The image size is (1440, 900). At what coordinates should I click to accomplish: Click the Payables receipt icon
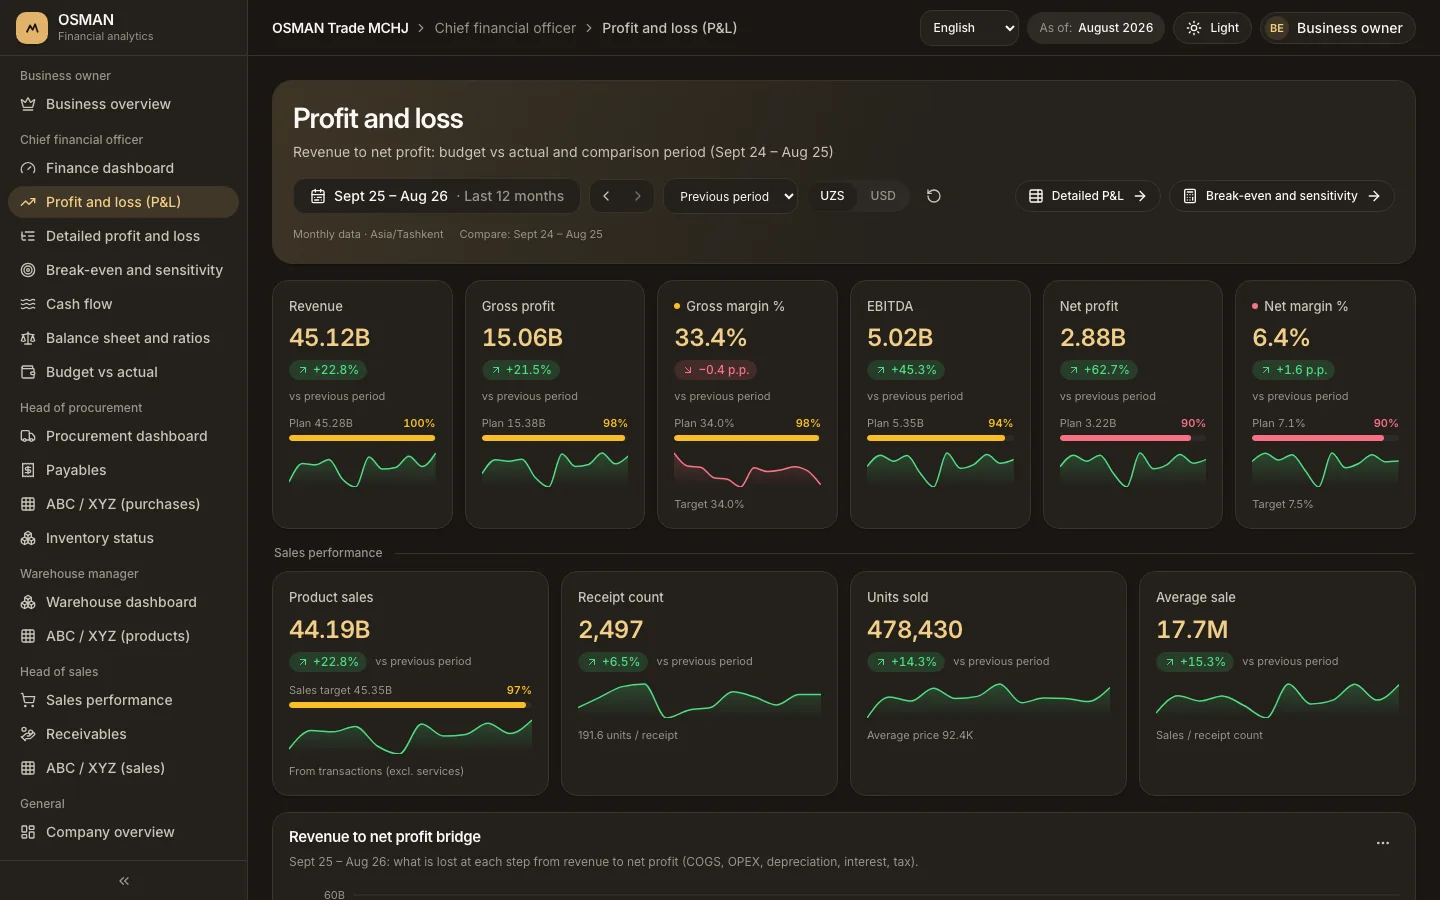[28, 470]
